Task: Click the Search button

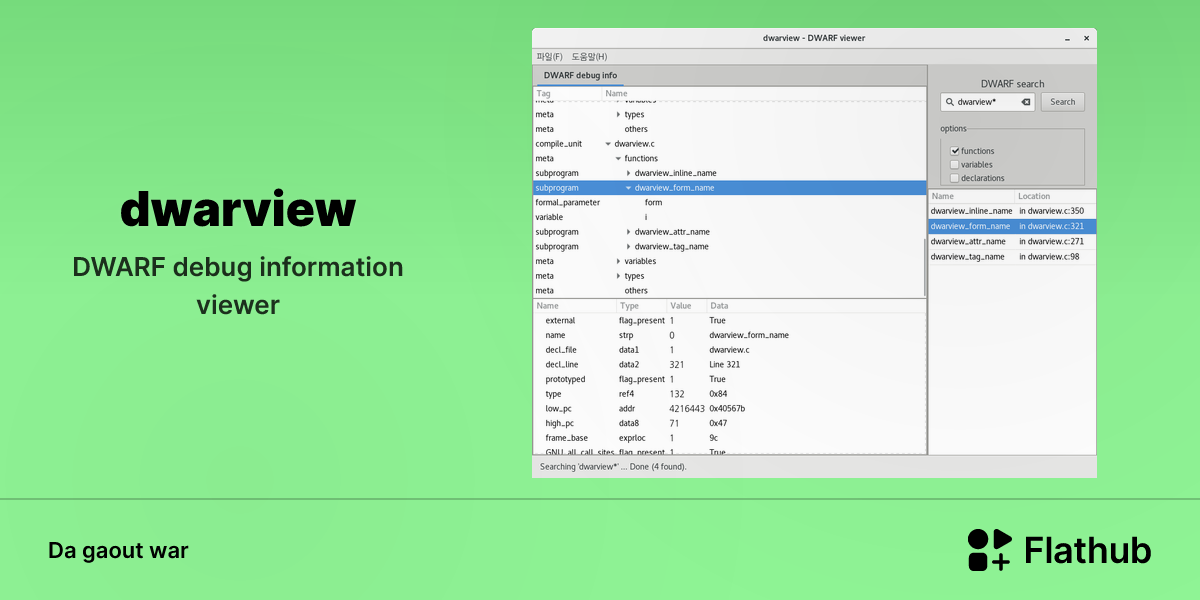Action: tap(1063, 102)
